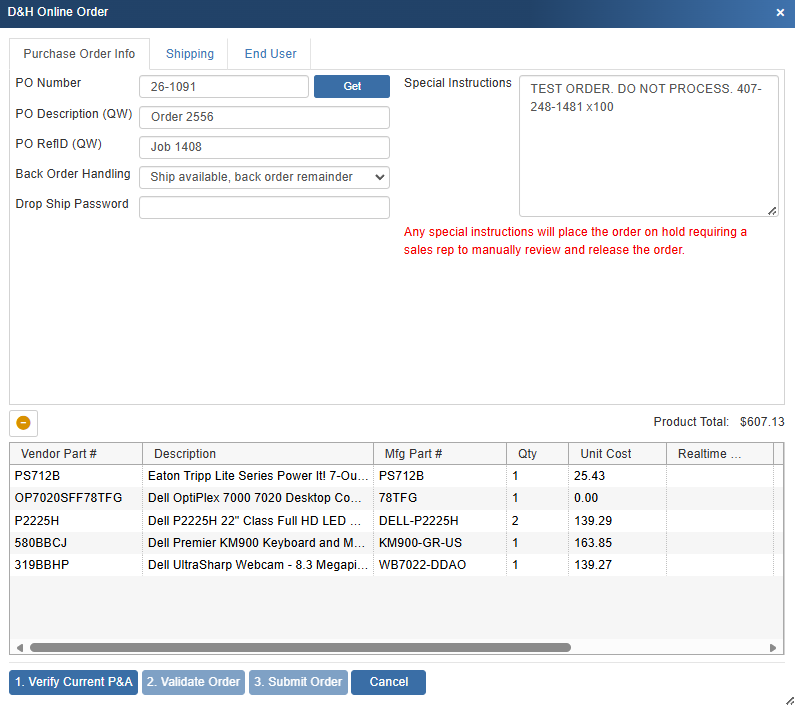This screenshot has height=705, width=795.
Task: Focus the Drop Ship Password field
Action: [x=264, y=207]
